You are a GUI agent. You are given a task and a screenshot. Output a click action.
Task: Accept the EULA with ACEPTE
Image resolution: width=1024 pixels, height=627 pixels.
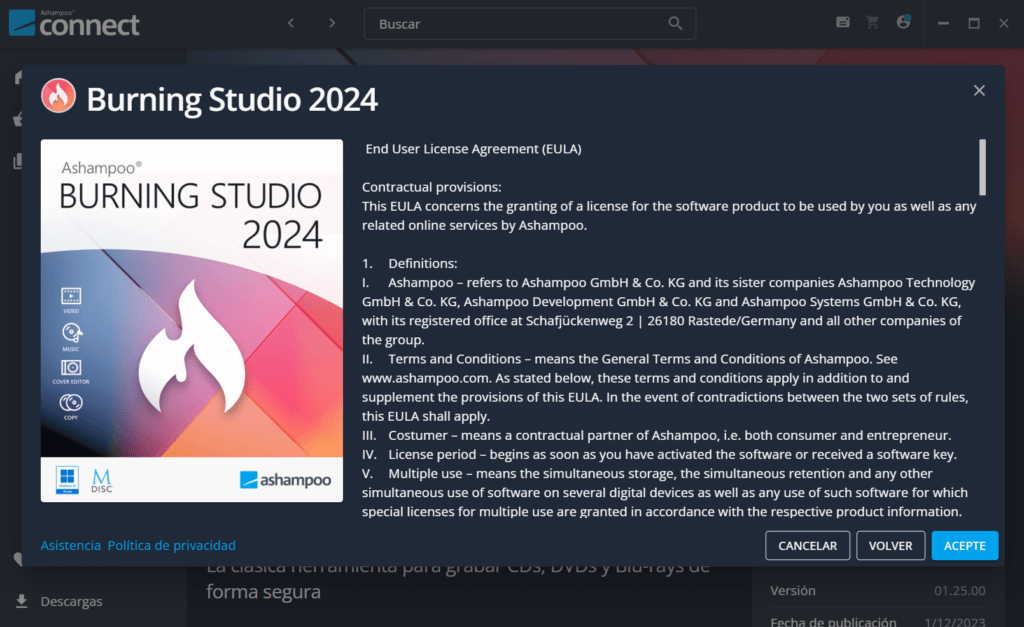[965, 545]
